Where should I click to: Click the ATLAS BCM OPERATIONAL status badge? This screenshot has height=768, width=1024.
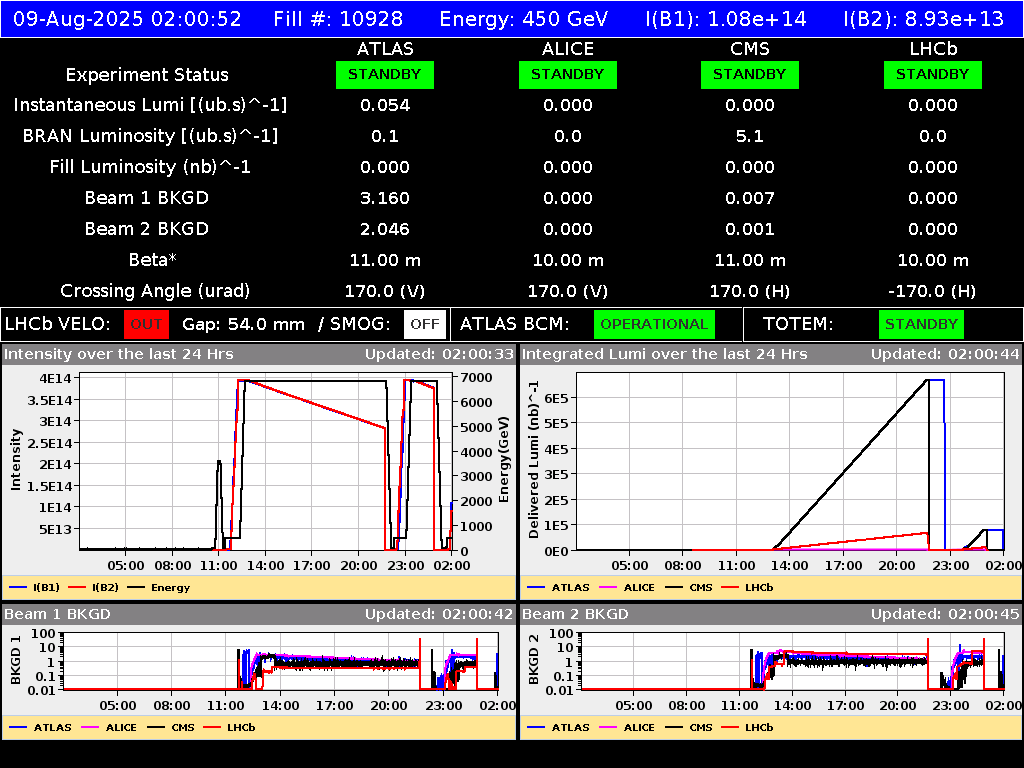(x=654, y=324)
